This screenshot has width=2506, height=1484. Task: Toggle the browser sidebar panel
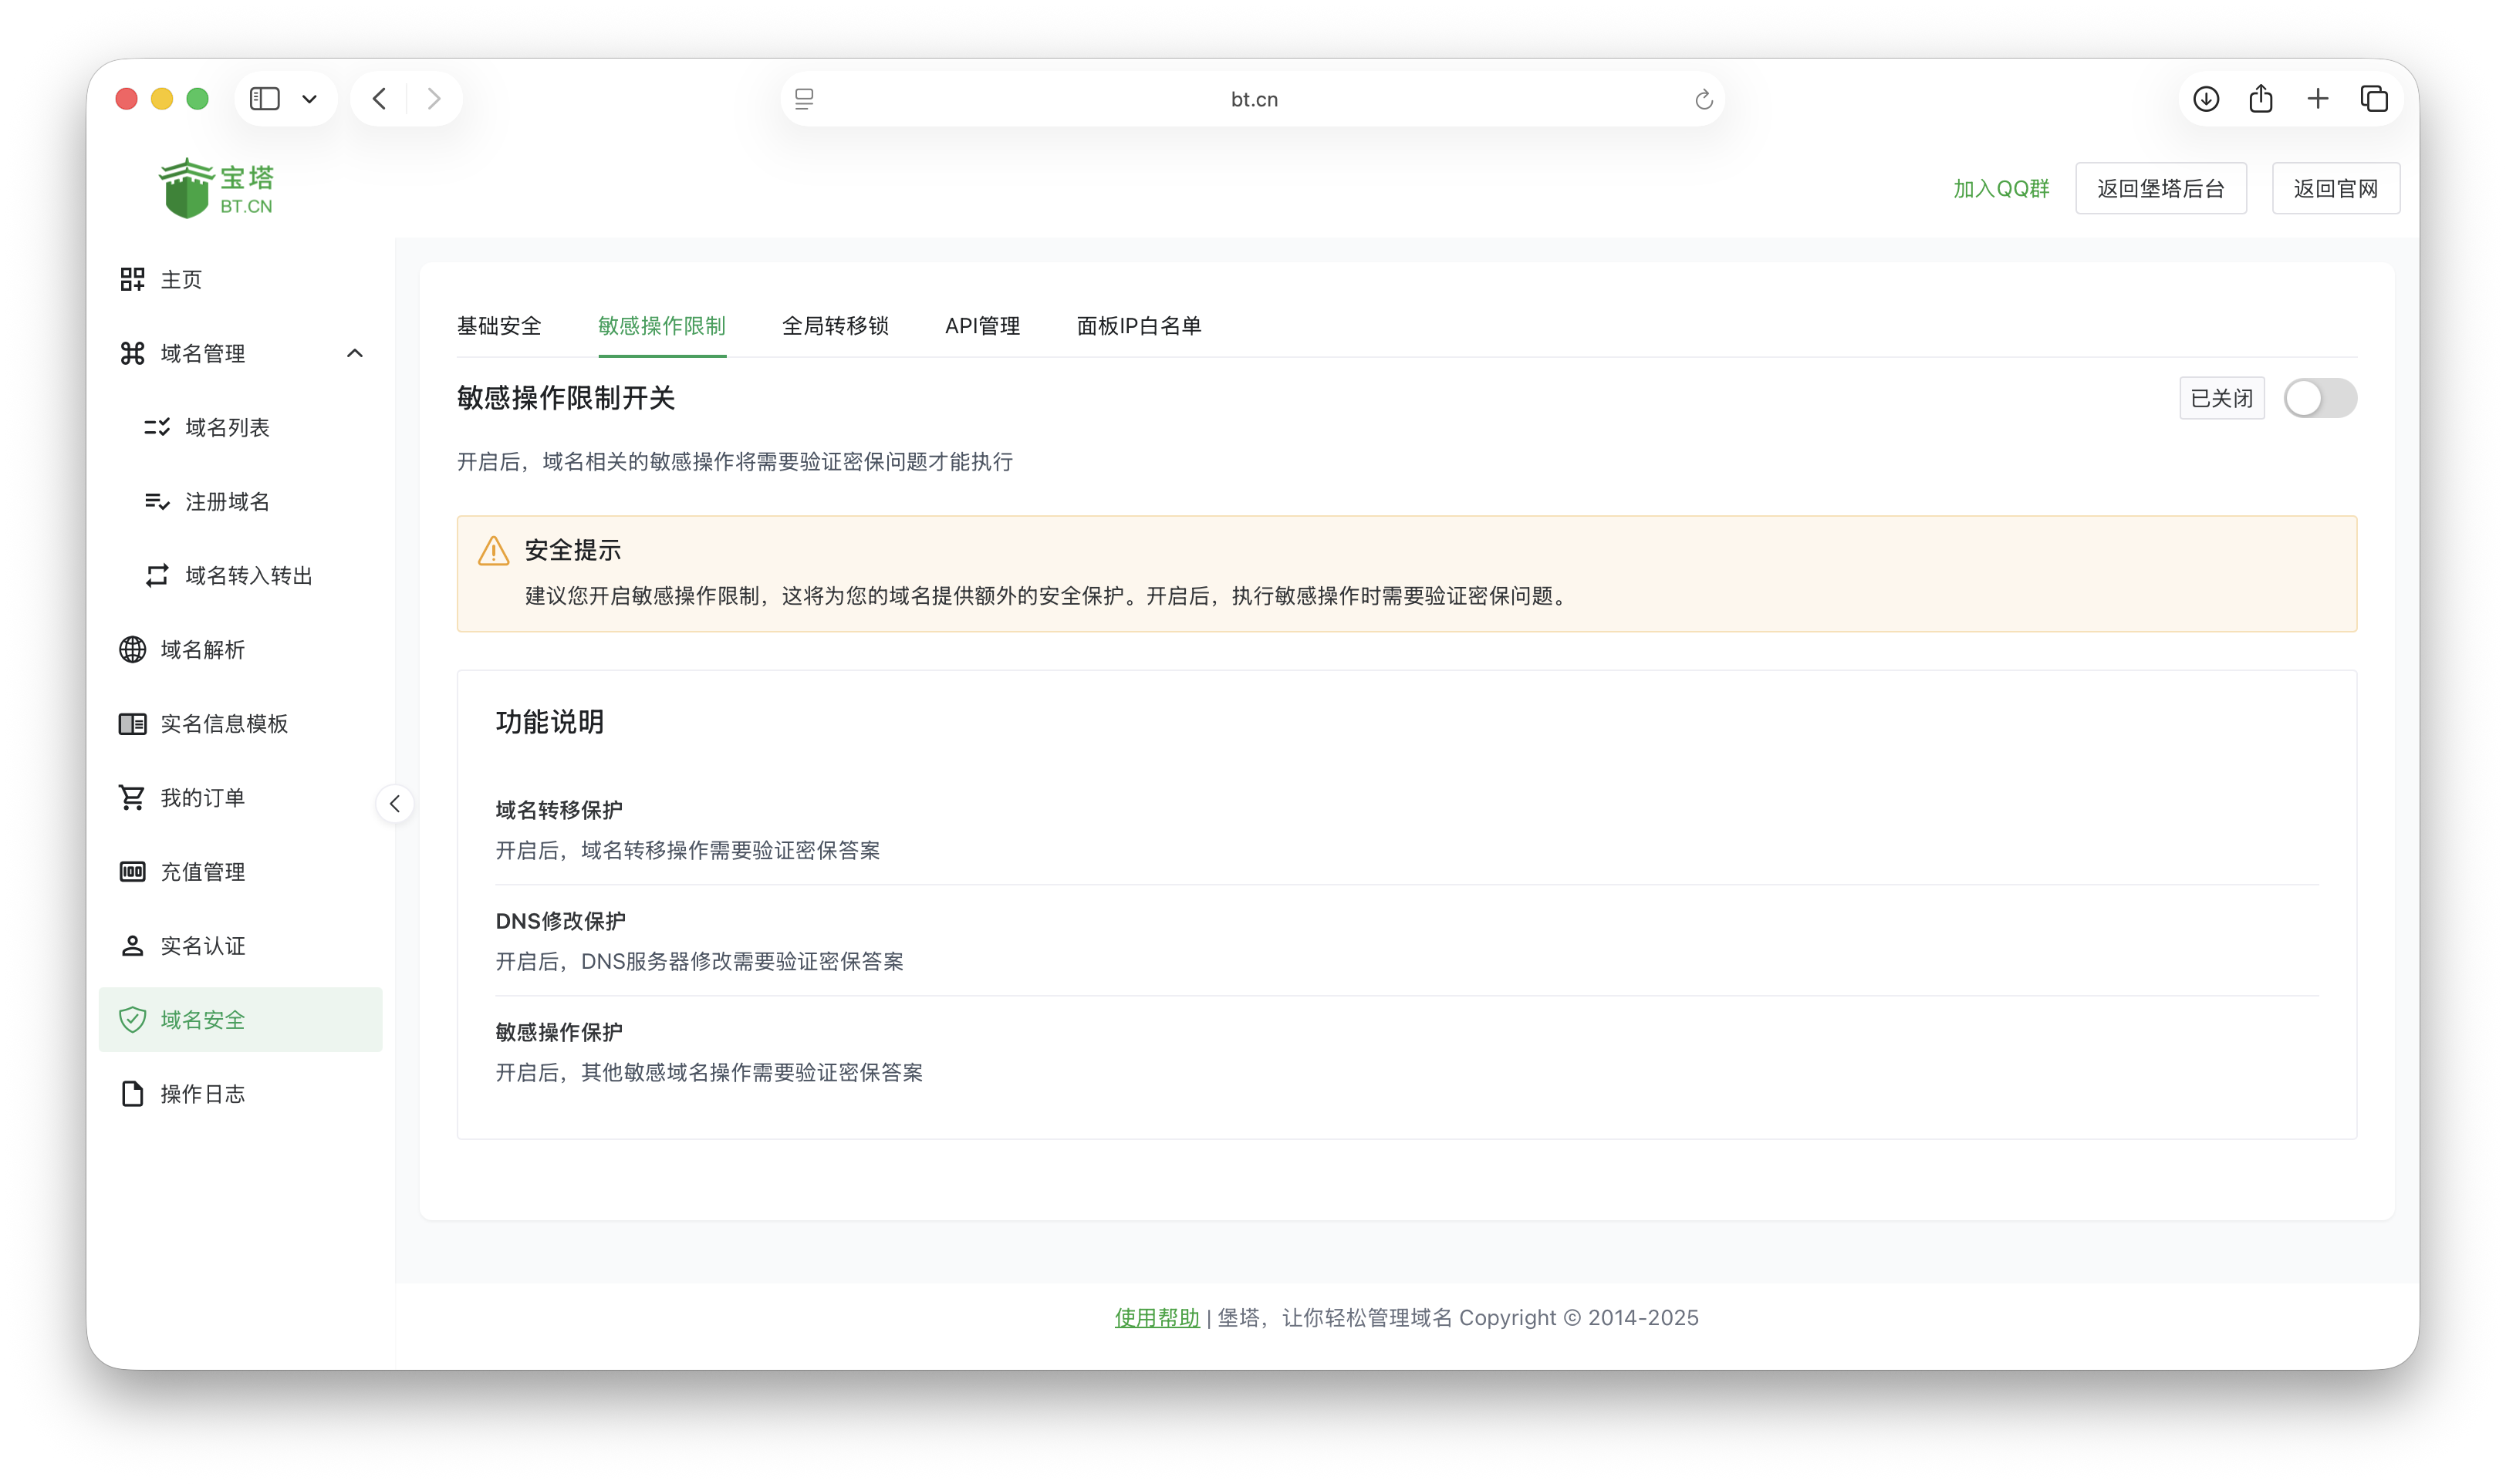click(264, 98)
